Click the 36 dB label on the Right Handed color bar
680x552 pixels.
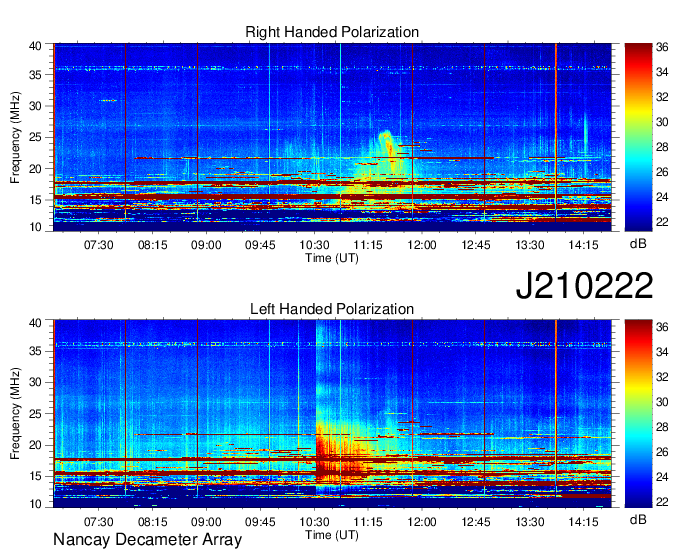pyautogui.click(x=662, y=47)
